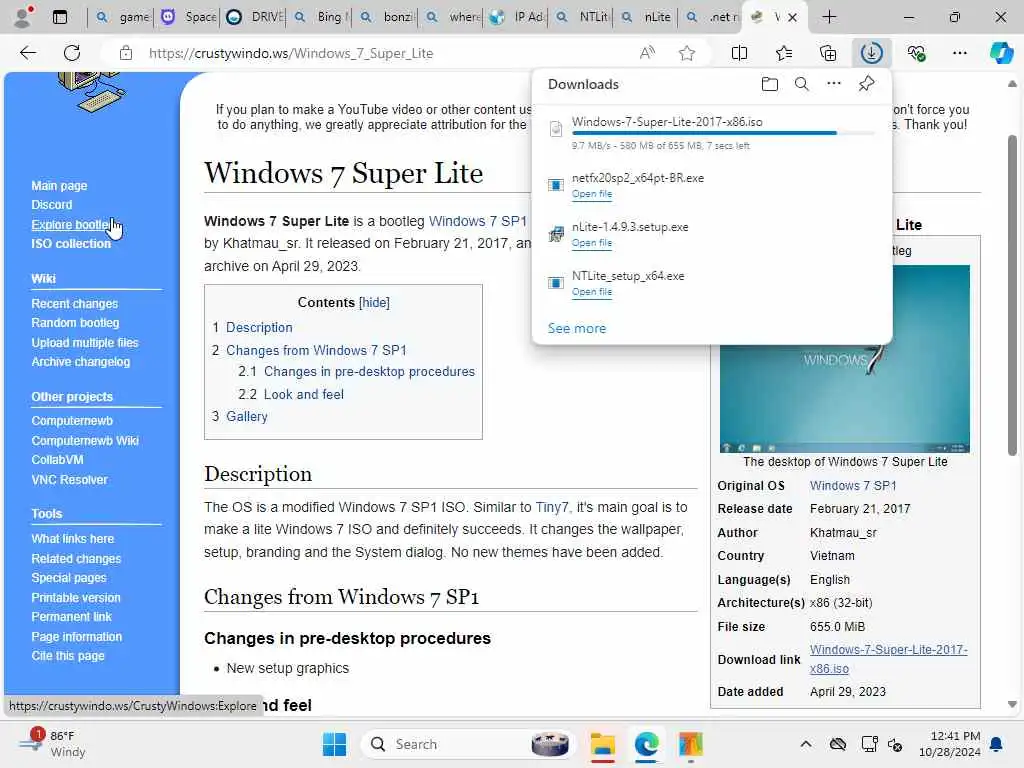Open the Favorites list icon

[x=784, y=53]
